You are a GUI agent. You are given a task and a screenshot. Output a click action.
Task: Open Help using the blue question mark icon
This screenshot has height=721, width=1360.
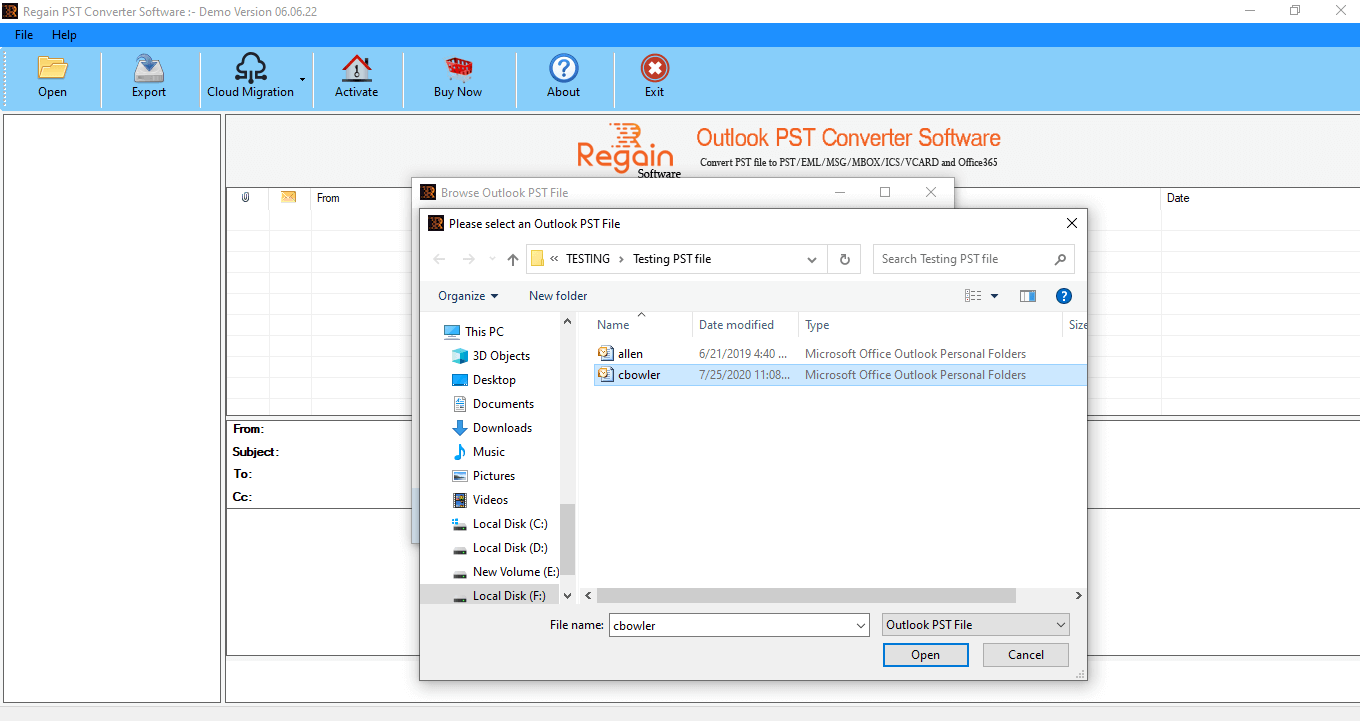point(1063,295)
